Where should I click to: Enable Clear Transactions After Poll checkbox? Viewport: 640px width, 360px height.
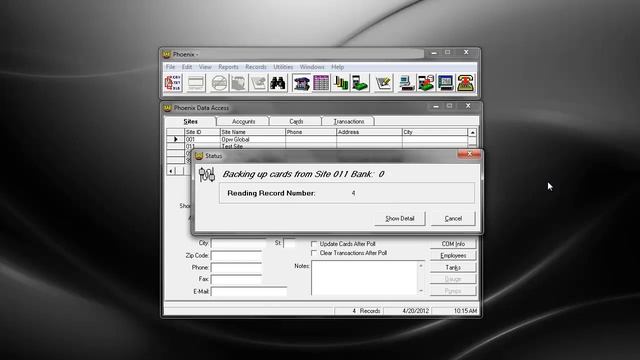tap(314, 253)
